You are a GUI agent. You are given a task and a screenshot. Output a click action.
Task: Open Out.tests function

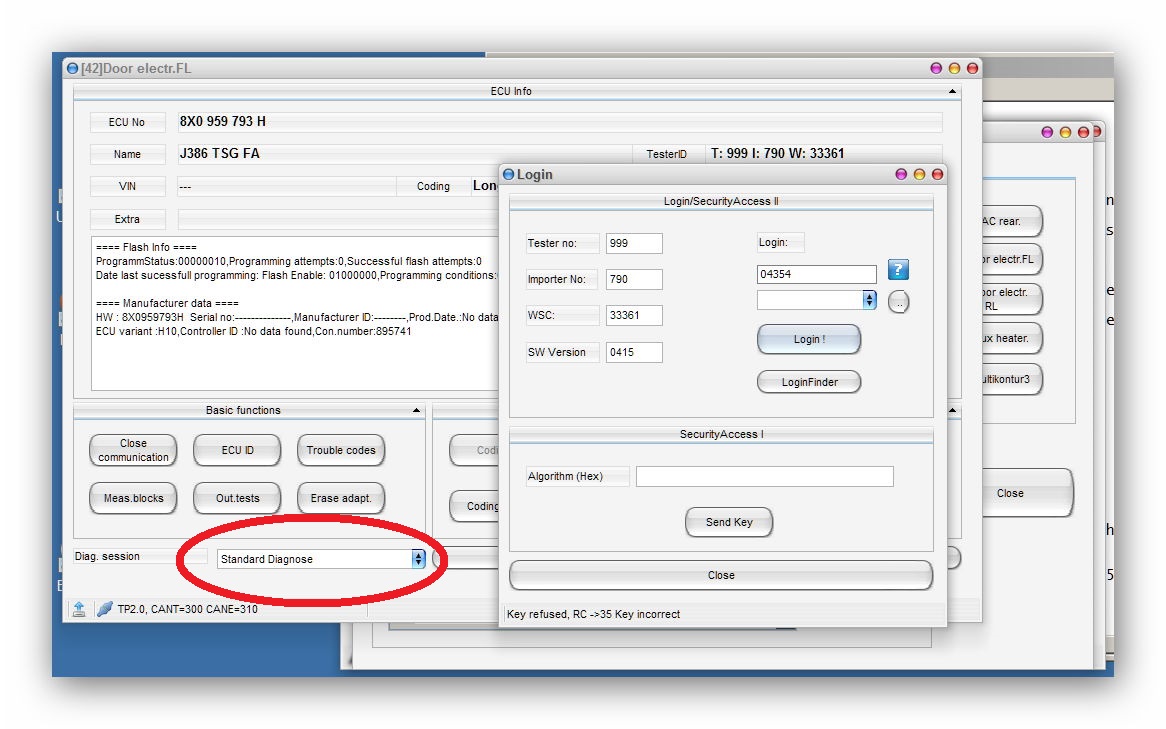[237, 498]
